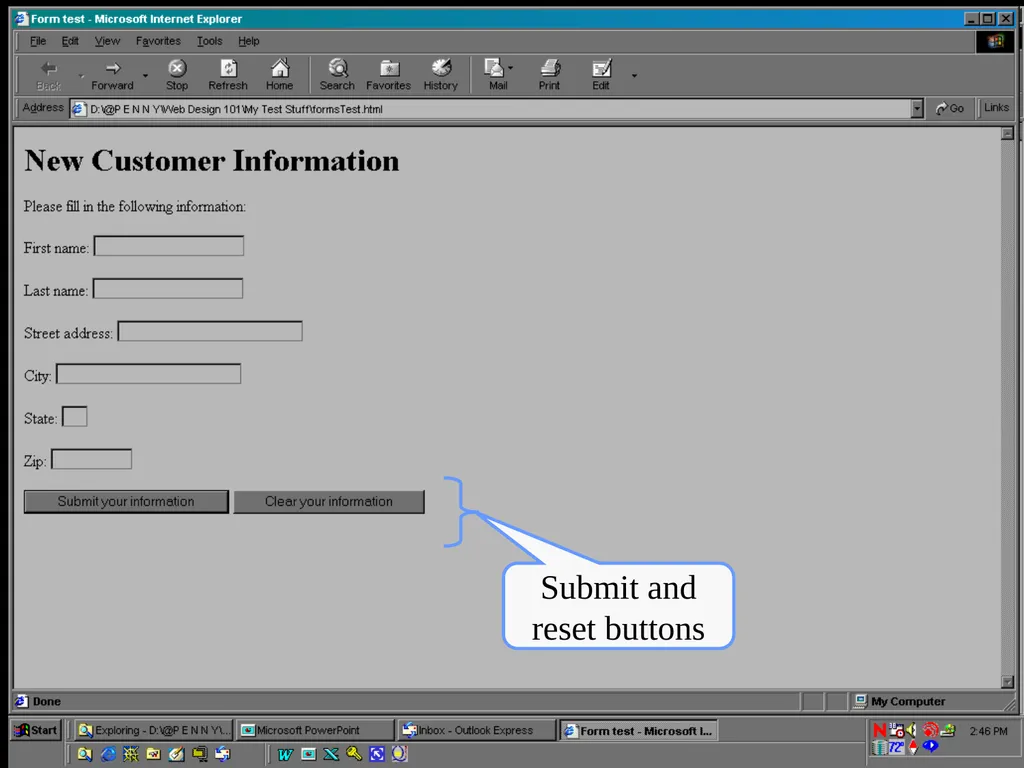
Task: Click Clear your information button
Action: pos(329,502)
